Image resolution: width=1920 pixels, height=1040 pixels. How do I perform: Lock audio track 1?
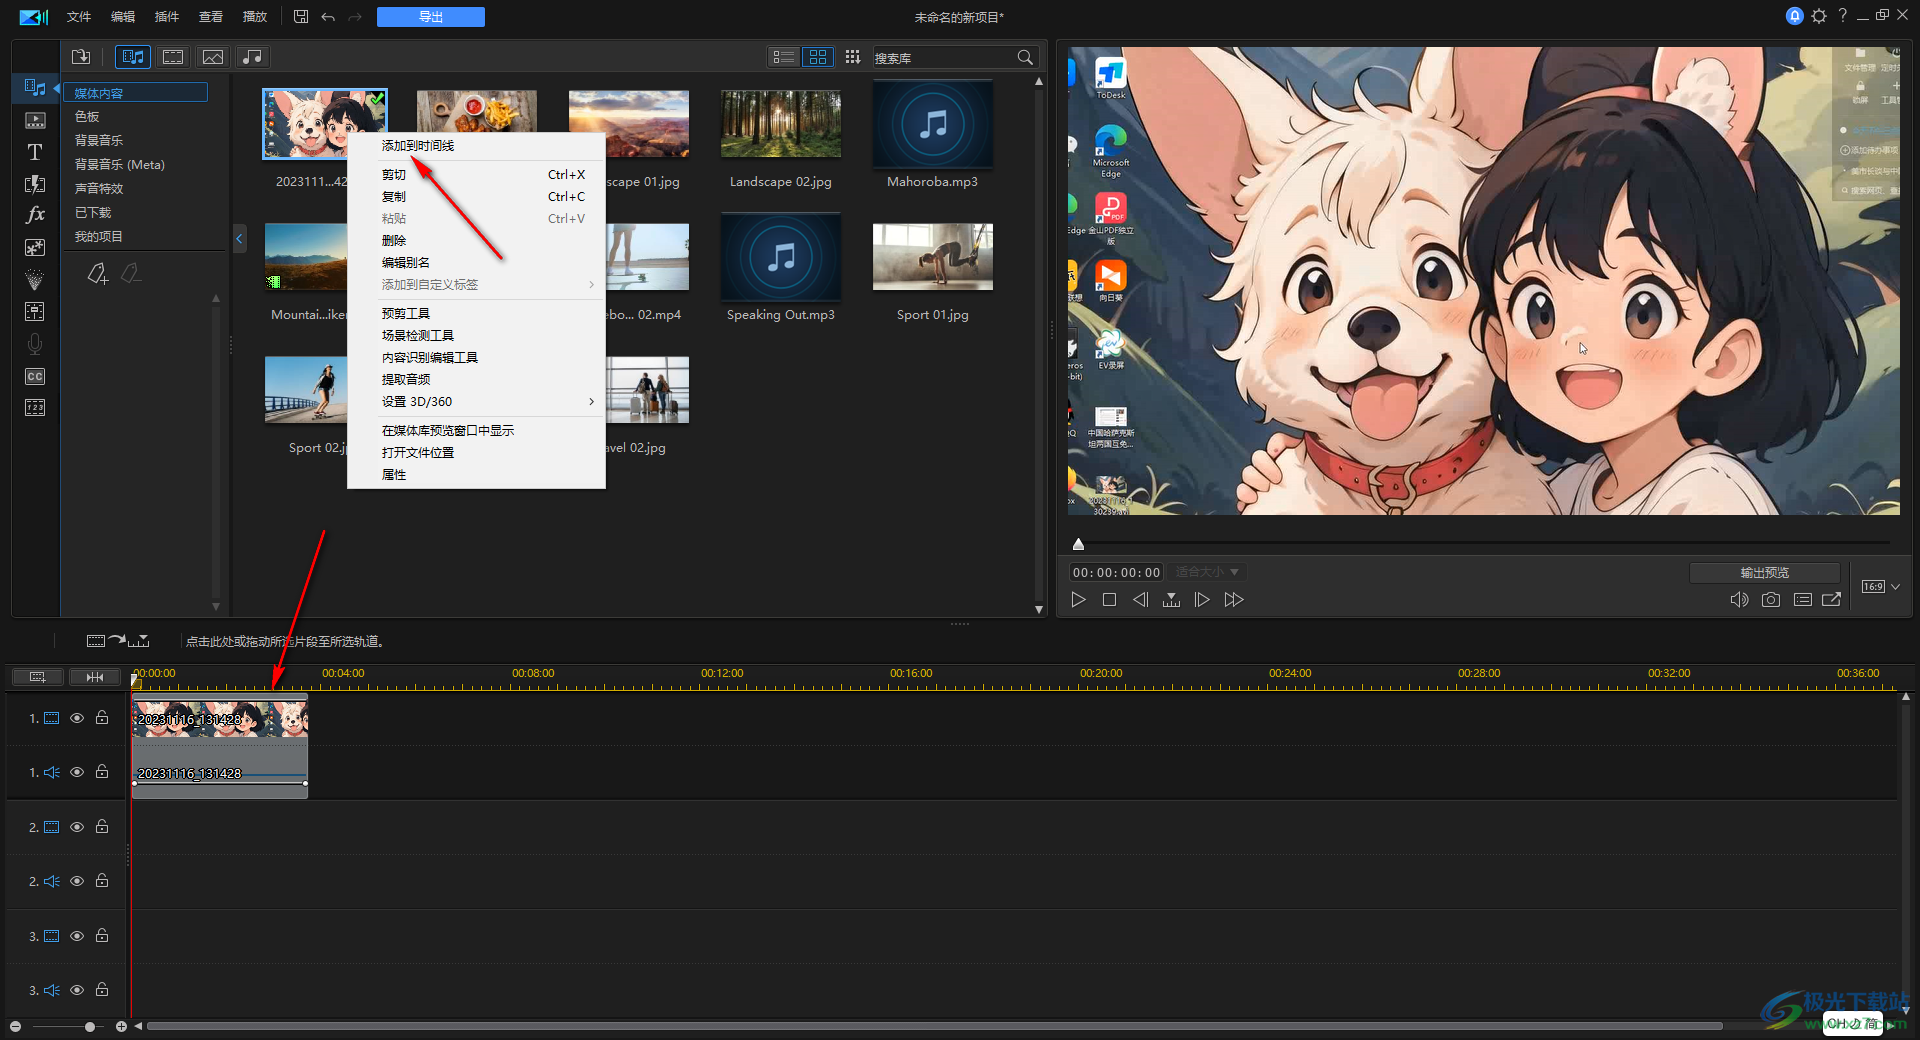102,771
